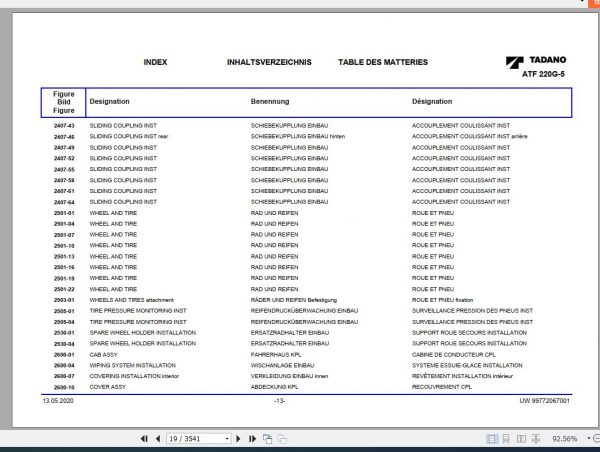Click 'WHEELS AND TIRES attachment' entry
The height and width of the screenshot is (452, 600).
[x=131, y=300]
